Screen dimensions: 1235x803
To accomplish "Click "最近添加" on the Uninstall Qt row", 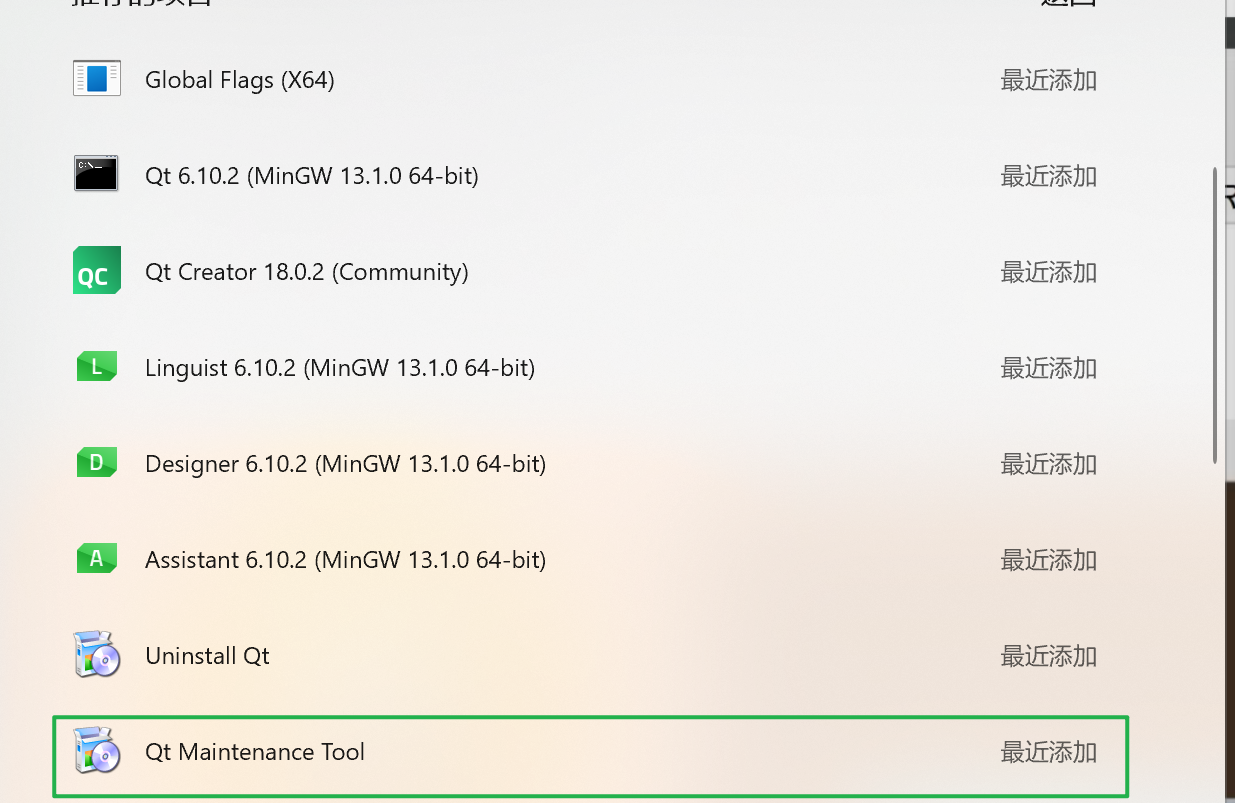I will pyautogui.click(x=1049, y=656).
